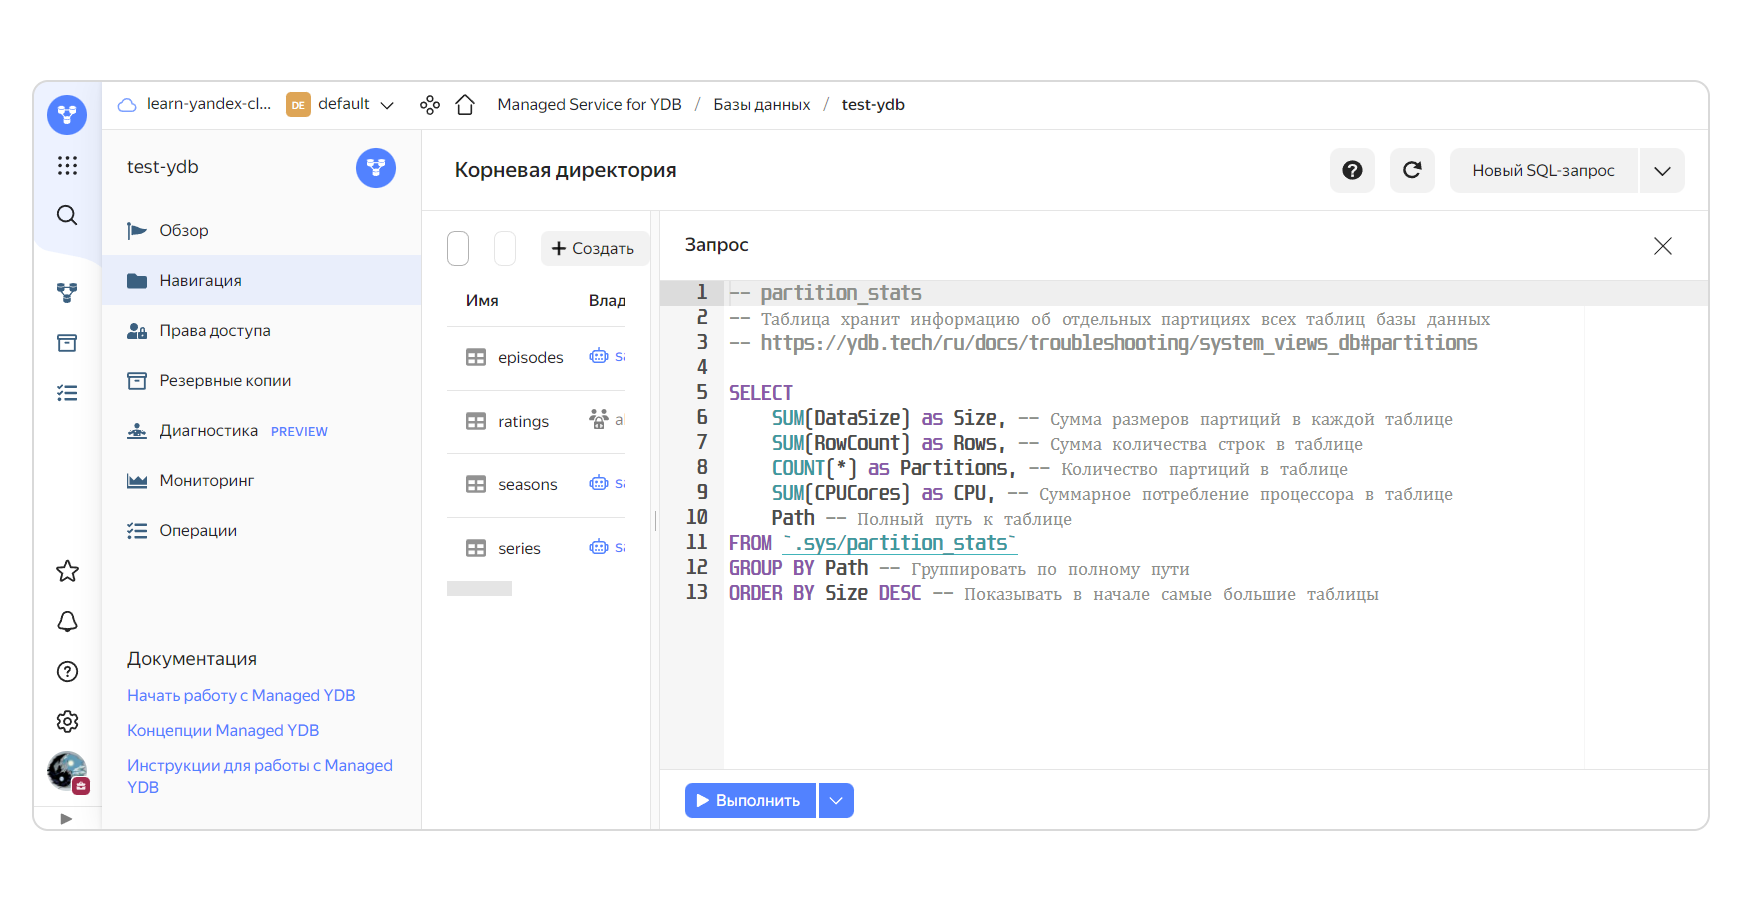Open favorites star icon in sidebar

[x=67, y=572]
